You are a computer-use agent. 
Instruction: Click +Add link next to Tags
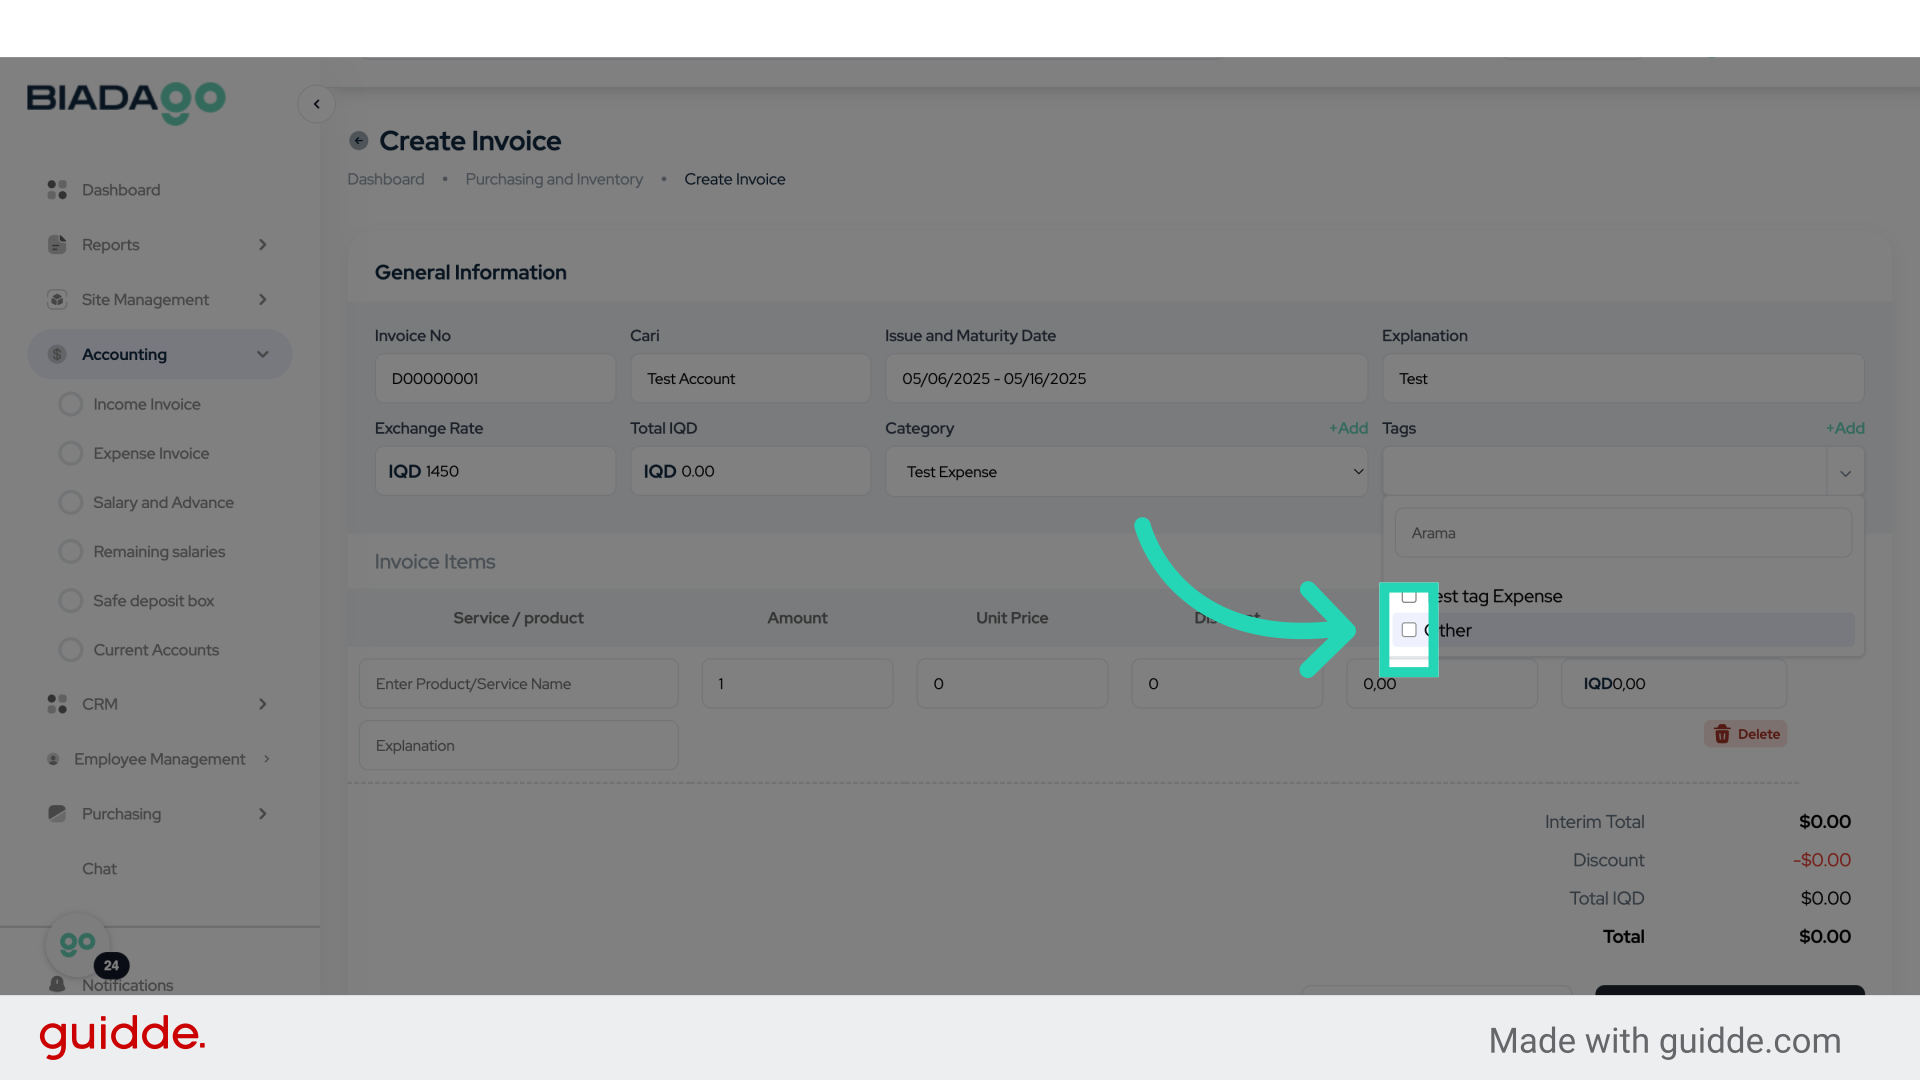click(1845, 428)
